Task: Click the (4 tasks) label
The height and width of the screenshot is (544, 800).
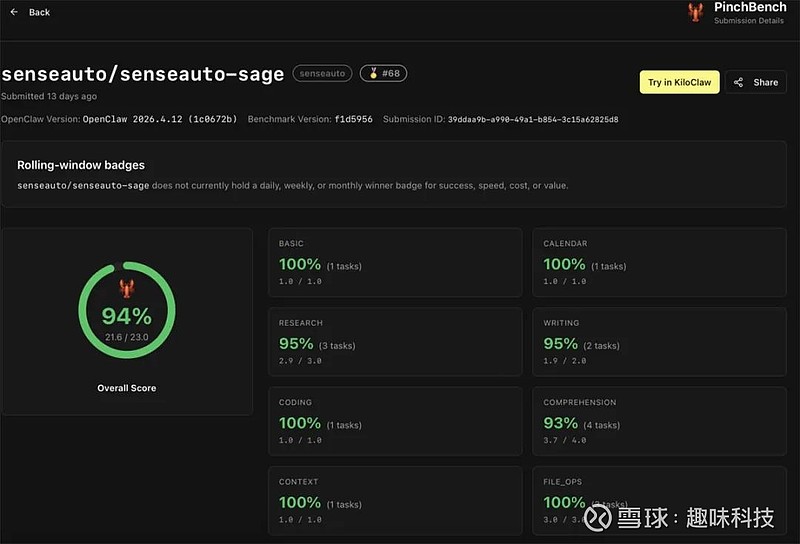Action: point(602,425)
